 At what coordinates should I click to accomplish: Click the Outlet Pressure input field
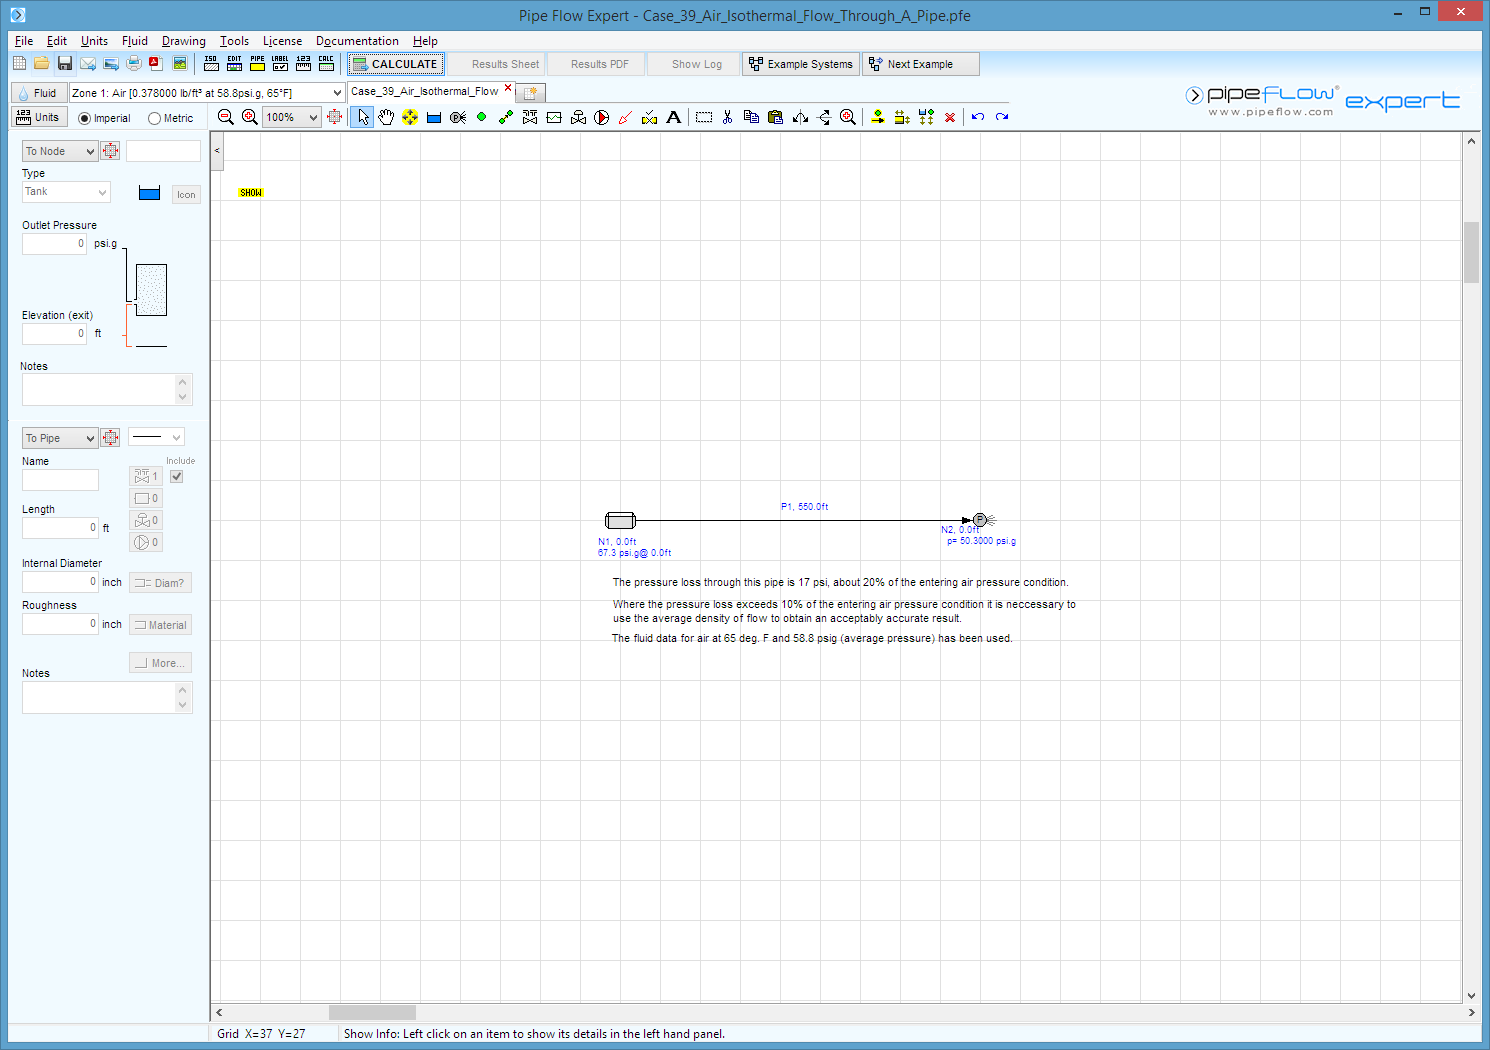(54, 244)
